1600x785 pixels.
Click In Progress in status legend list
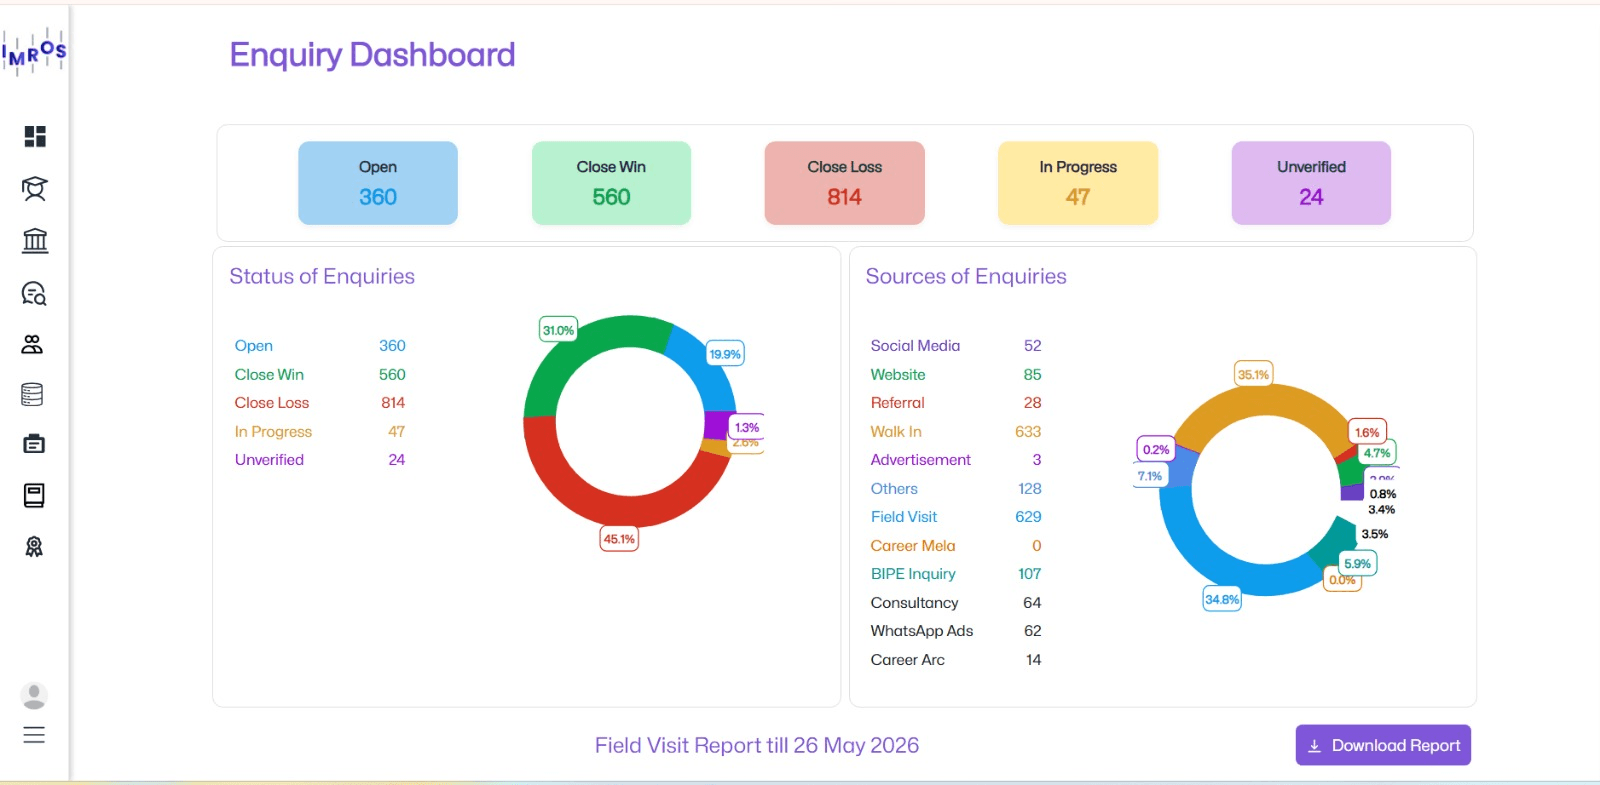(273, 432)
